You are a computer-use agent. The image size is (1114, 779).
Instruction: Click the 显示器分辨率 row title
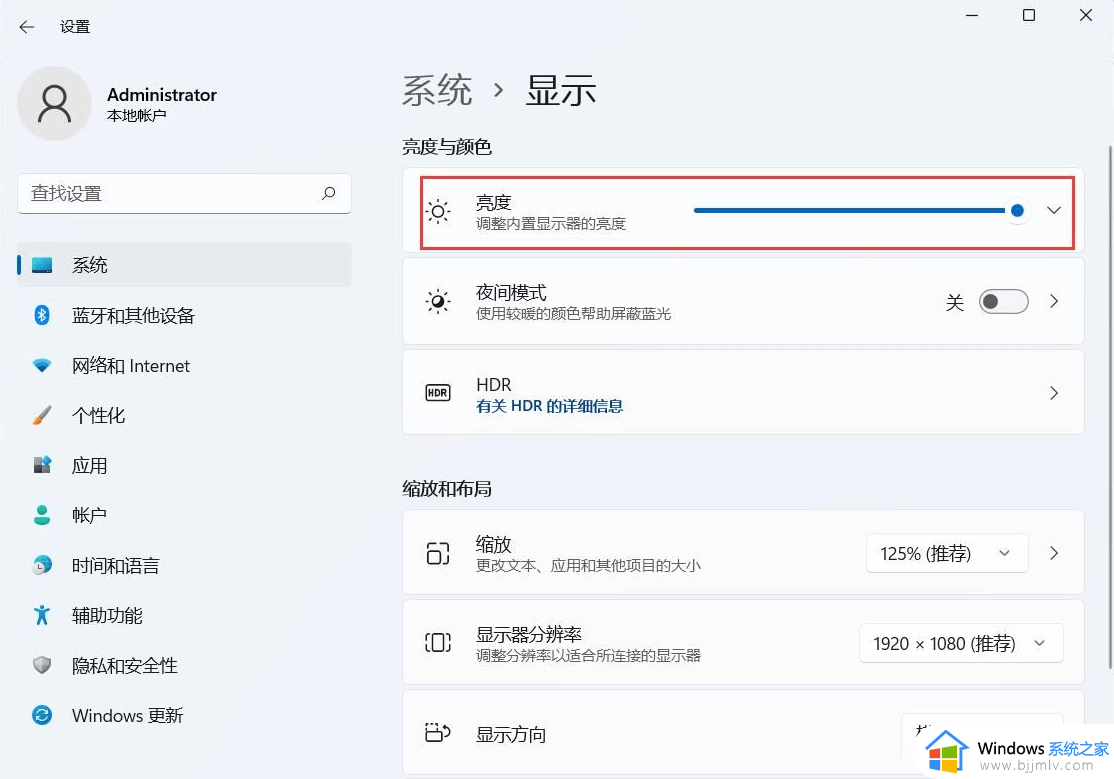(x=529, y=634)
